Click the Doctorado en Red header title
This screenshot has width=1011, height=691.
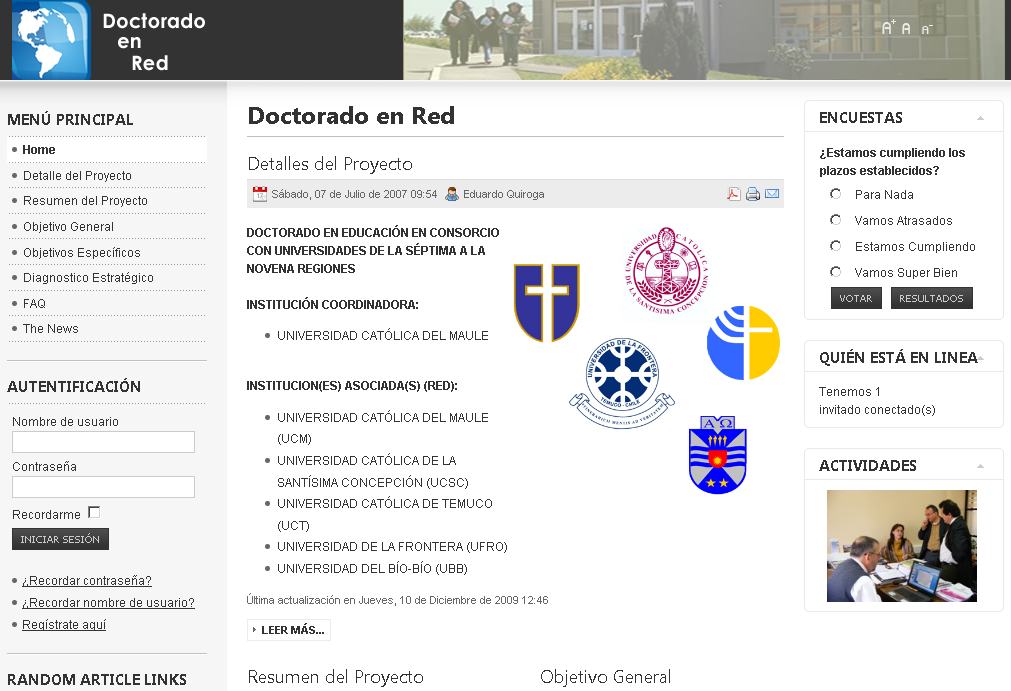click(154, 42)
